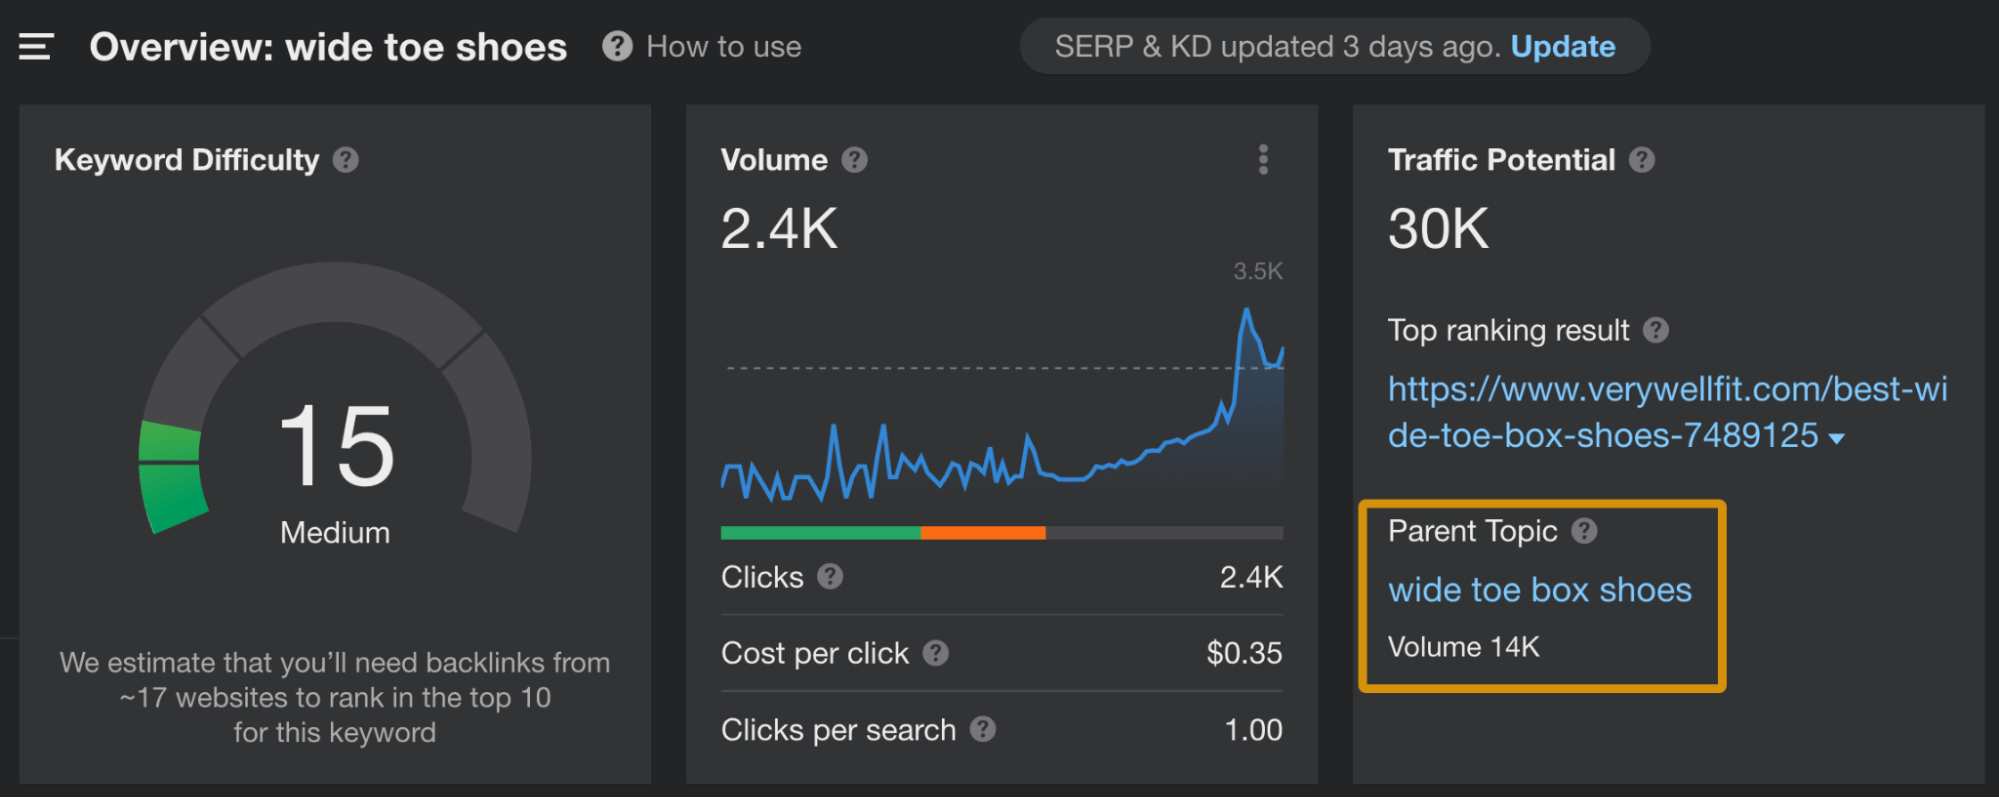
Task: Click Top ranking result help icon
Action: 1656,330
